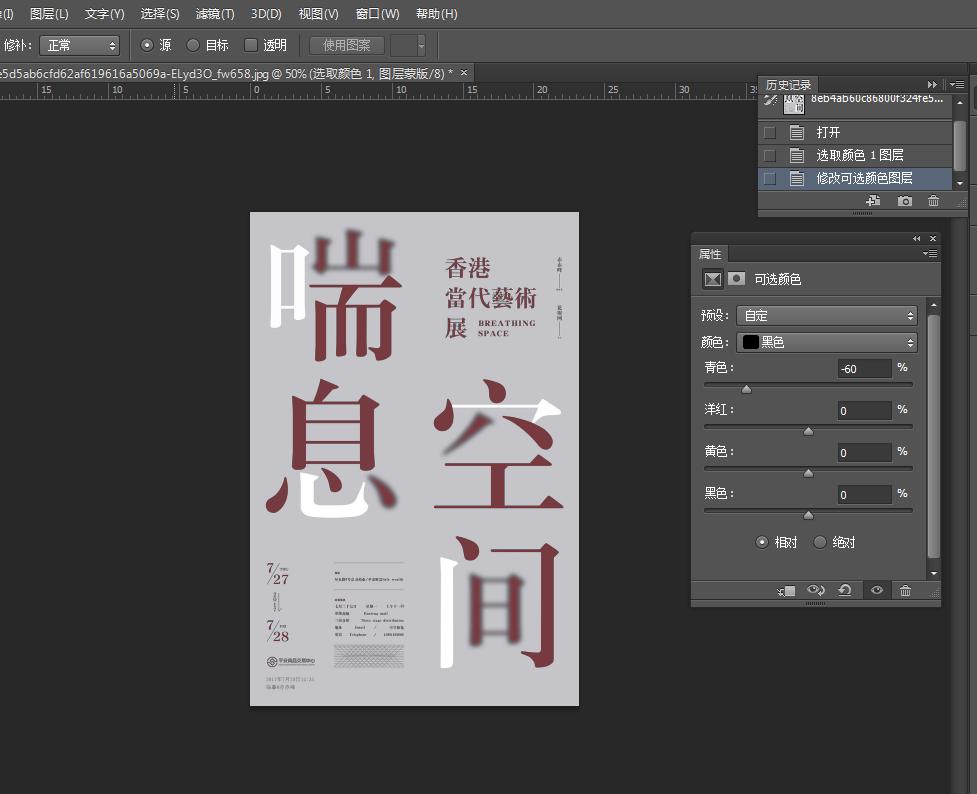Delete the adjustment layer via trash icon
Screen dimensions: 977x794
(905, 590)
